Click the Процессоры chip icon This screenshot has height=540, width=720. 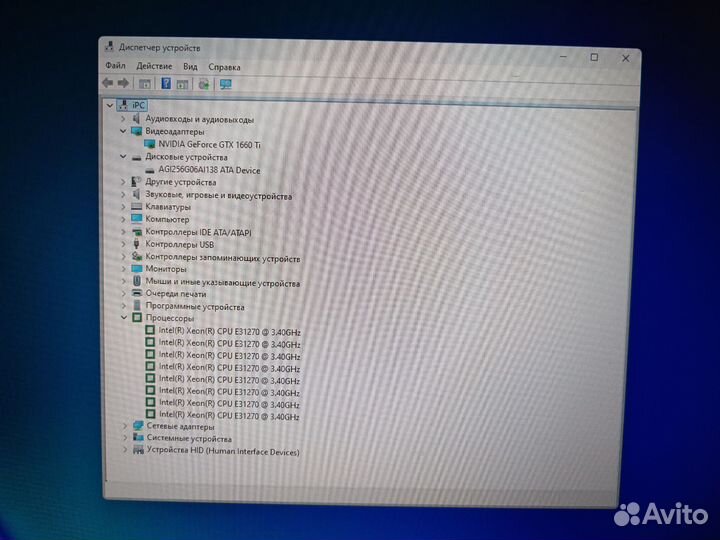(137, 317)
